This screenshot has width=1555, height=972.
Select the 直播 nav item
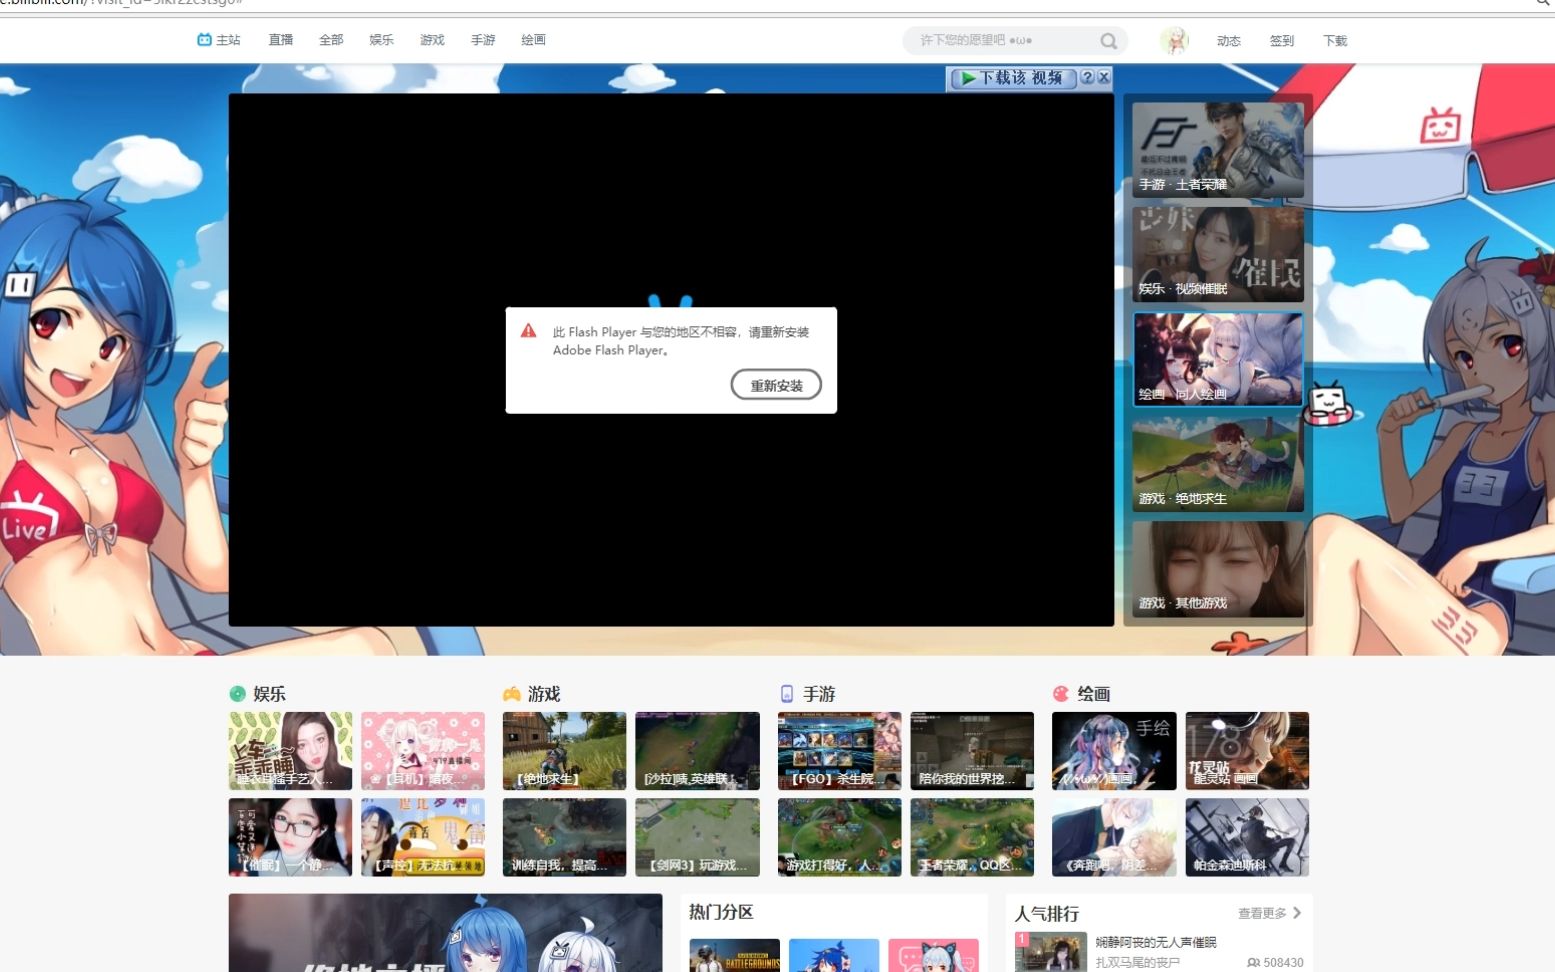click(281, 40)
